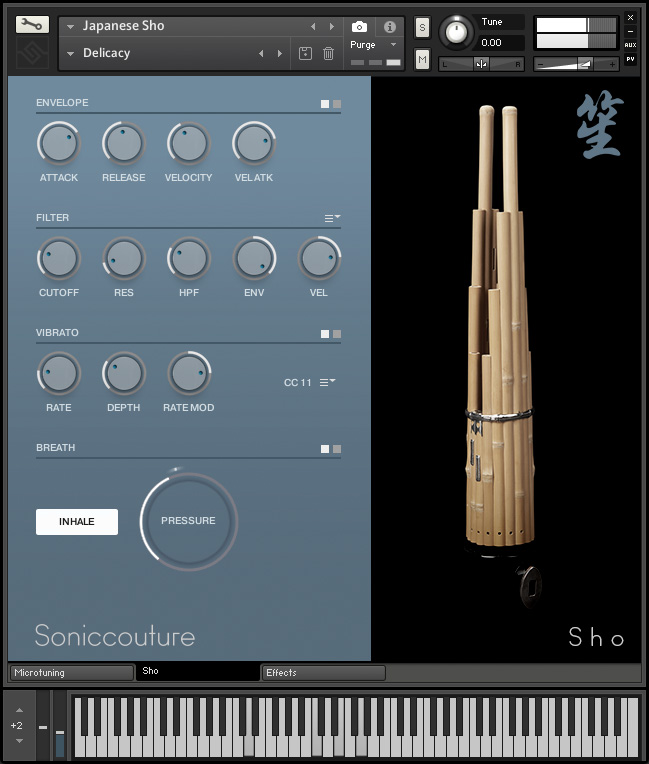Solo the instrument with the S button
Image resolution: width=649 pixels, height=764 pixels.
coord(422,27)
